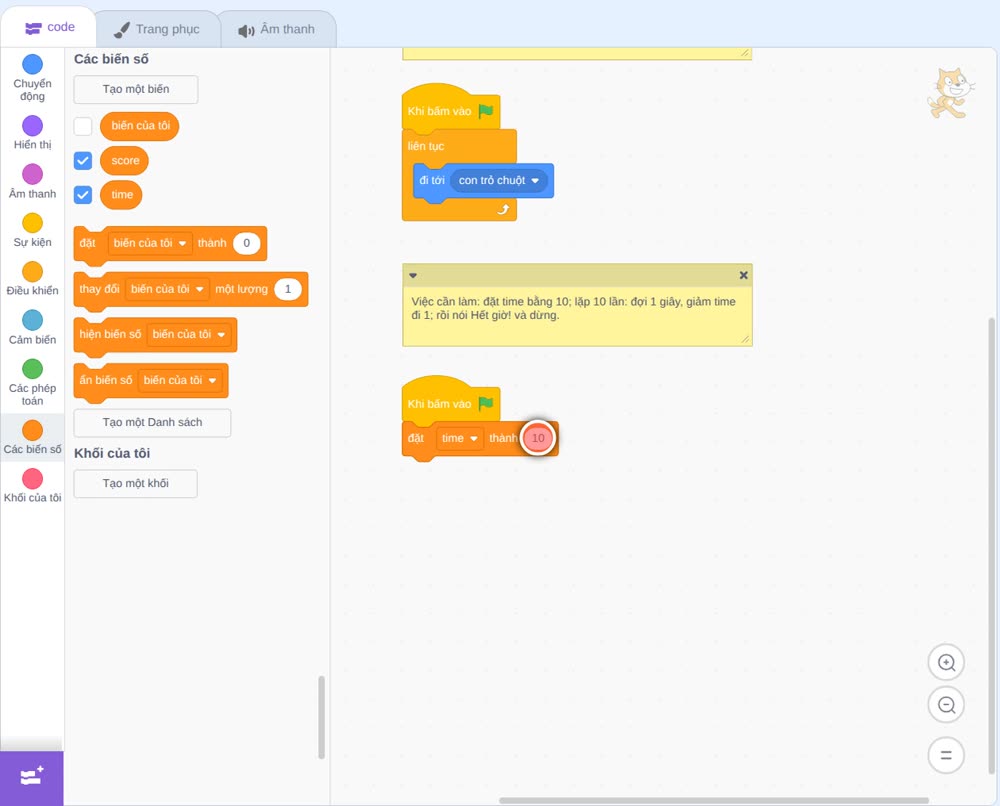This screenshot has height=806, width=1000.
Task: Choose the Cảm biến block category
Action: click(33, 327)
